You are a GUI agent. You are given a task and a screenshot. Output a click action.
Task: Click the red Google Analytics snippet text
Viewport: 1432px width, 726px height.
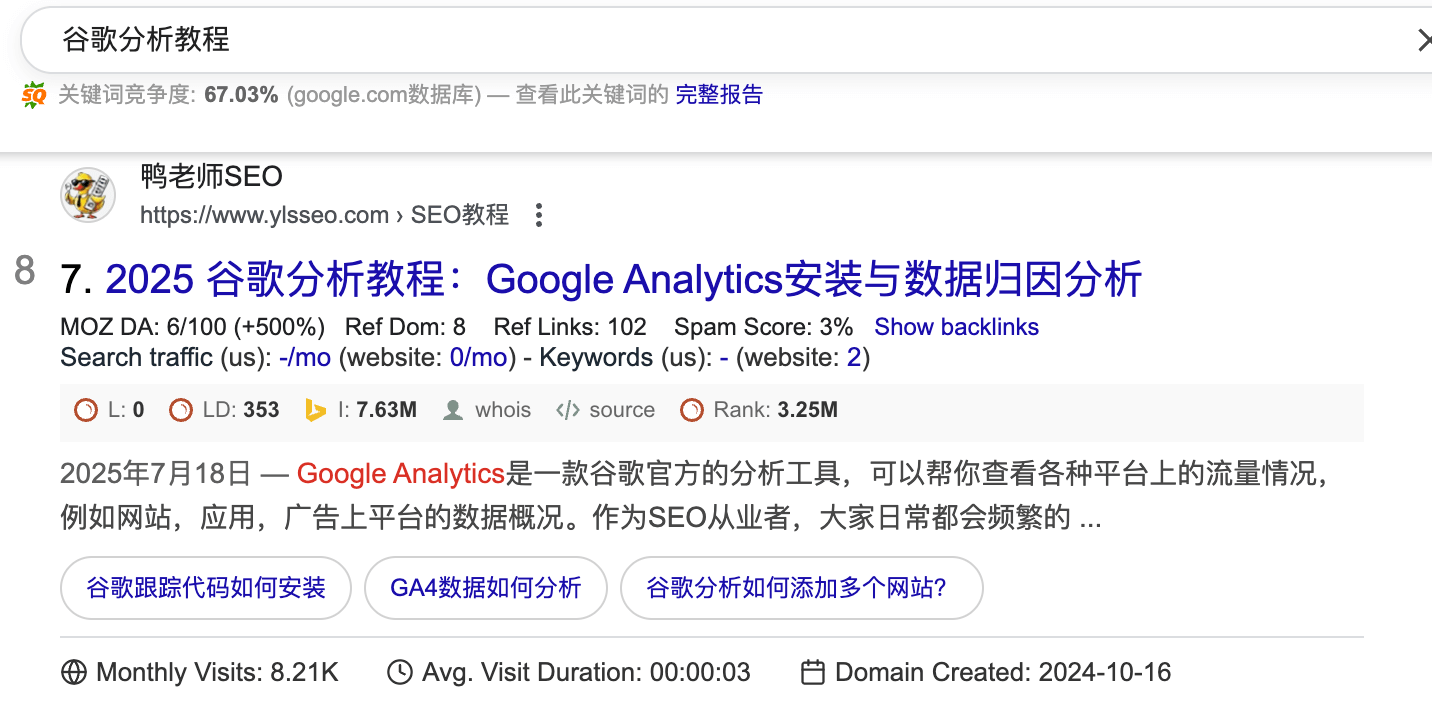[401, 473]
